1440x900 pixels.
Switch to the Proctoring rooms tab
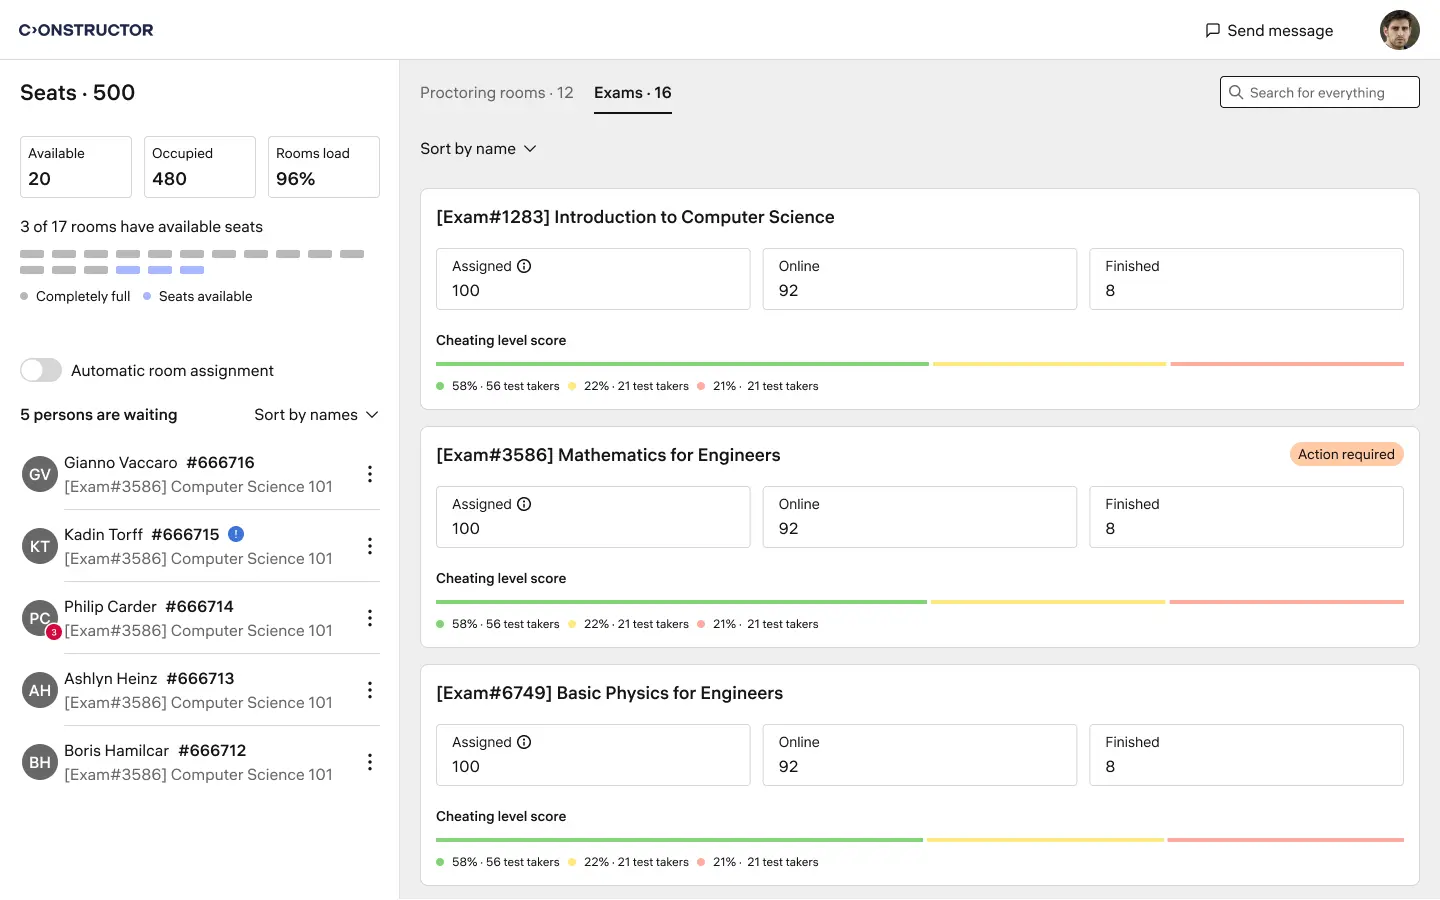pos(496,93)
